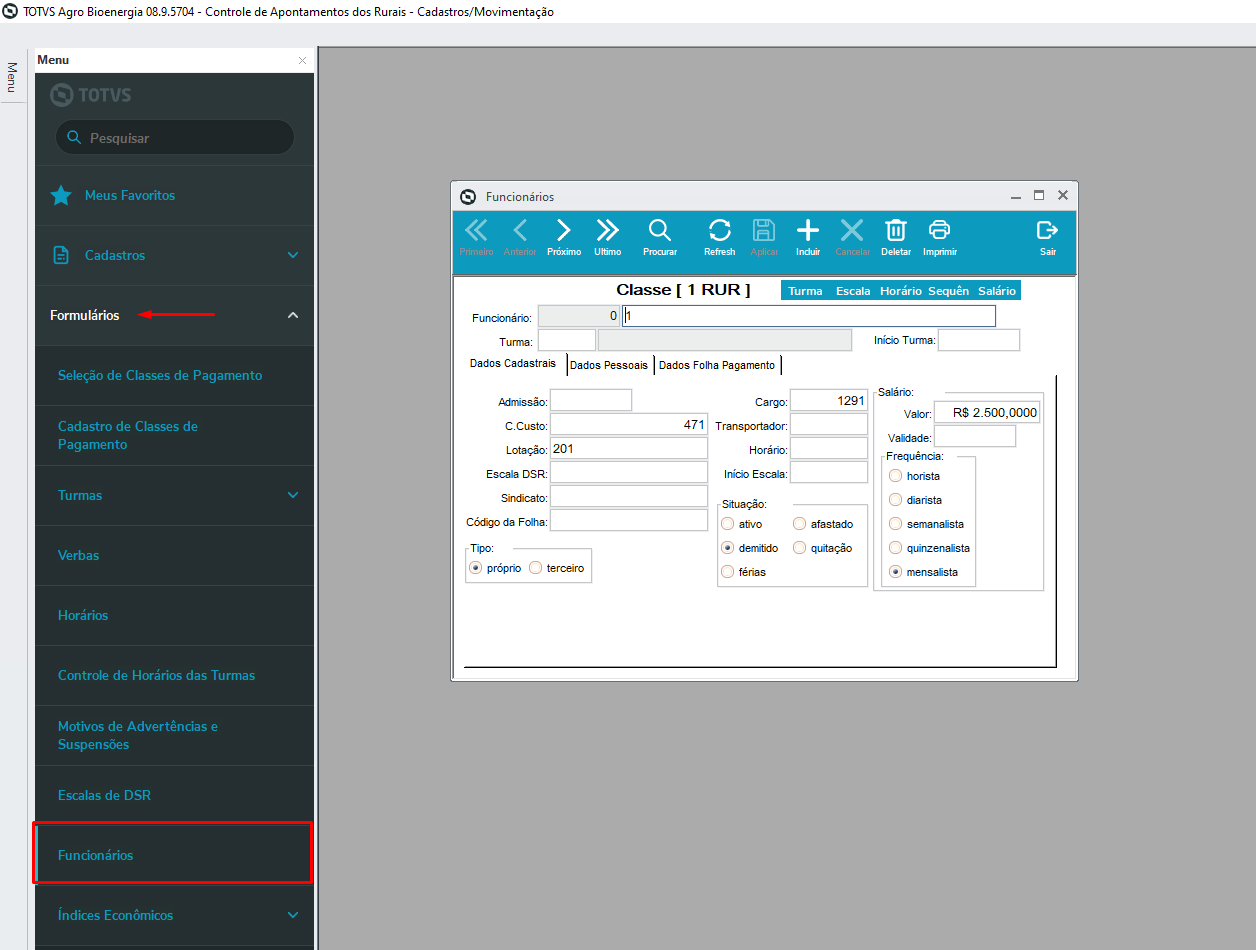Switch to the Dados Cadastrais tab
This screenshot has height=950, width=1256.
pyautogui.click(x=513, y=364)
